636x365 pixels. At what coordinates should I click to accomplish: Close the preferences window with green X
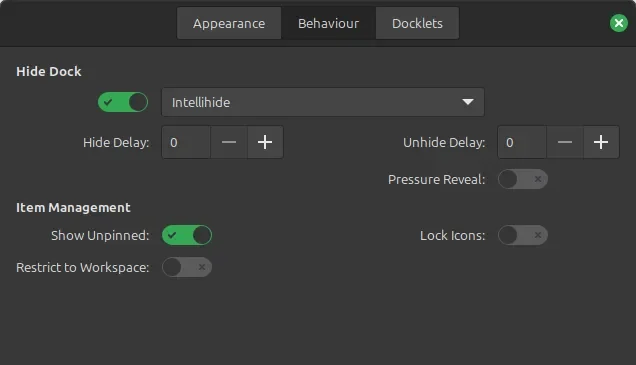619,23
